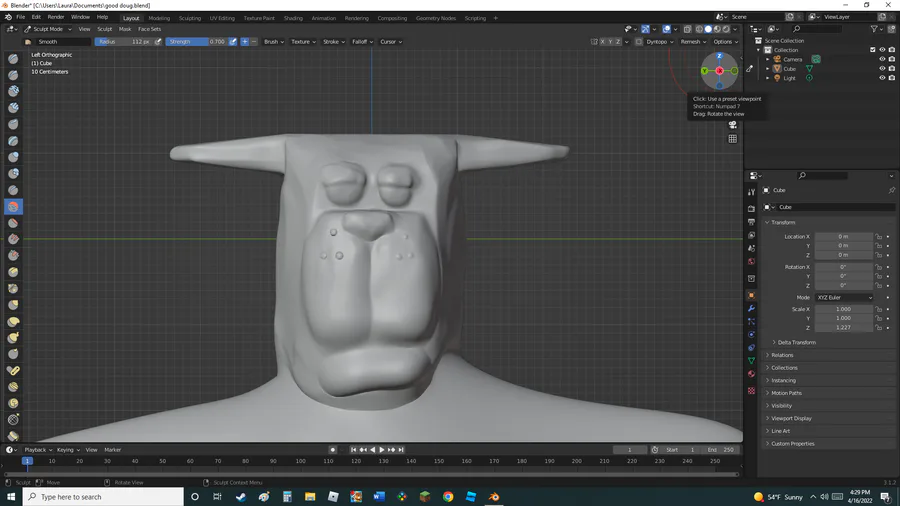Open the Remesh popover button

coord(691,42)
